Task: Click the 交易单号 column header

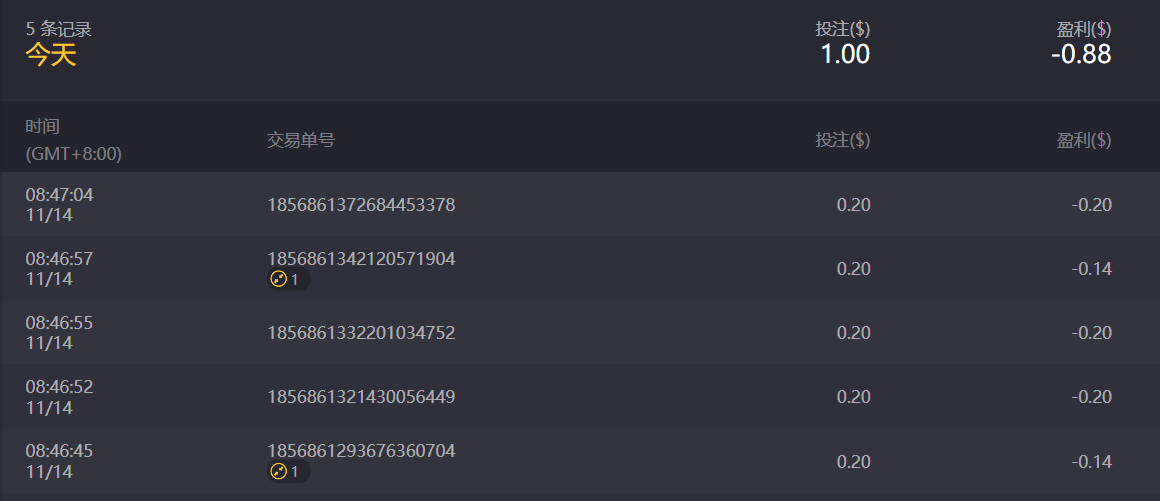Action: tap(301, 140)
